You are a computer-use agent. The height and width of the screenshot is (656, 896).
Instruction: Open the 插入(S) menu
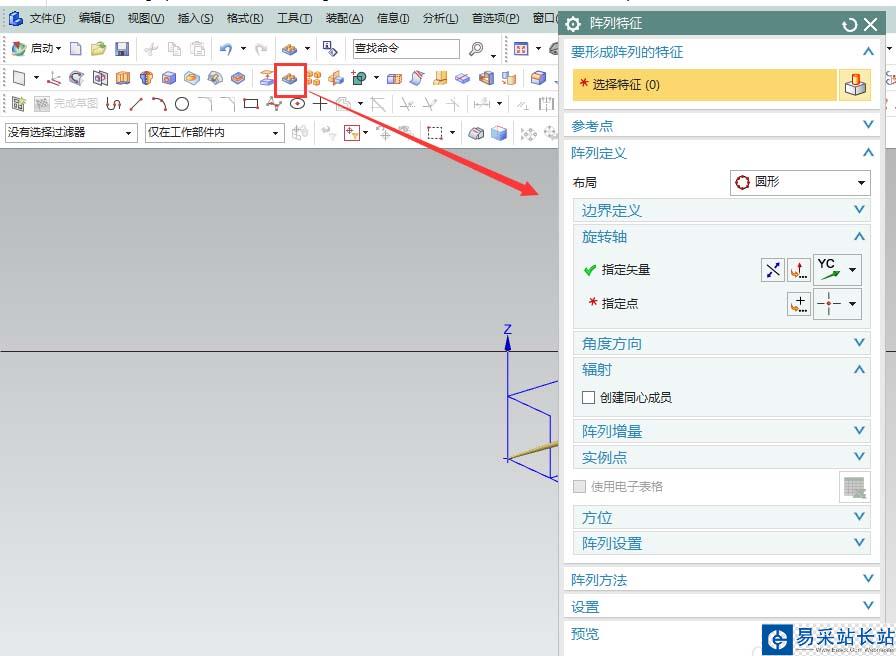(x=195, y=18)
